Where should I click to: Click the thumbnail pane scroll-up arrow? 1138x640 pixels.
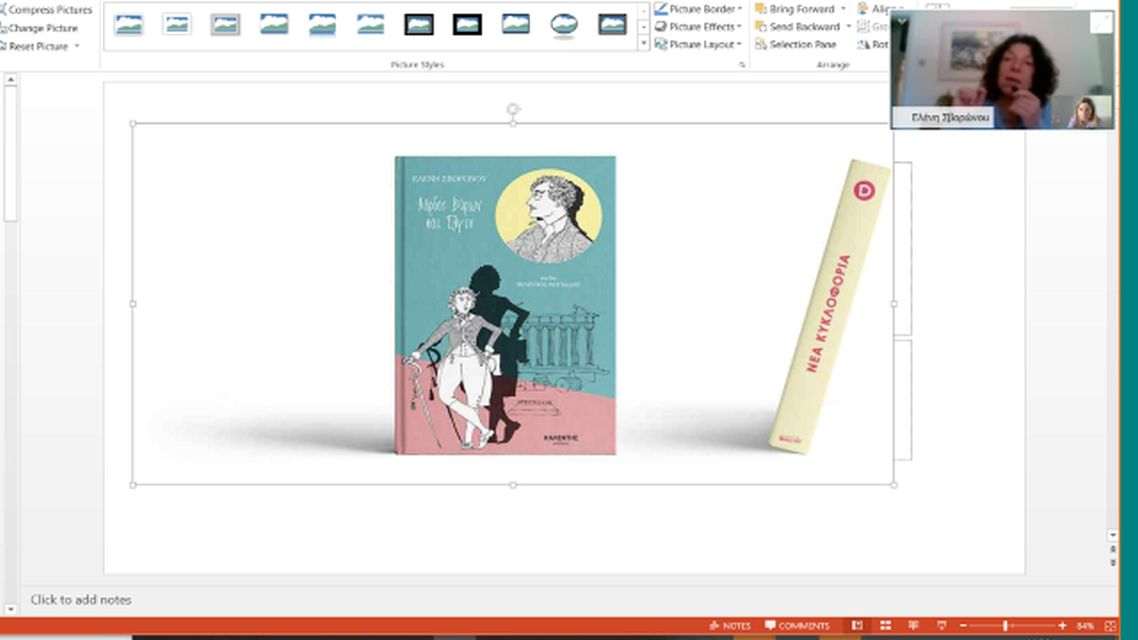pyautogui.click(x=9, y=80)
